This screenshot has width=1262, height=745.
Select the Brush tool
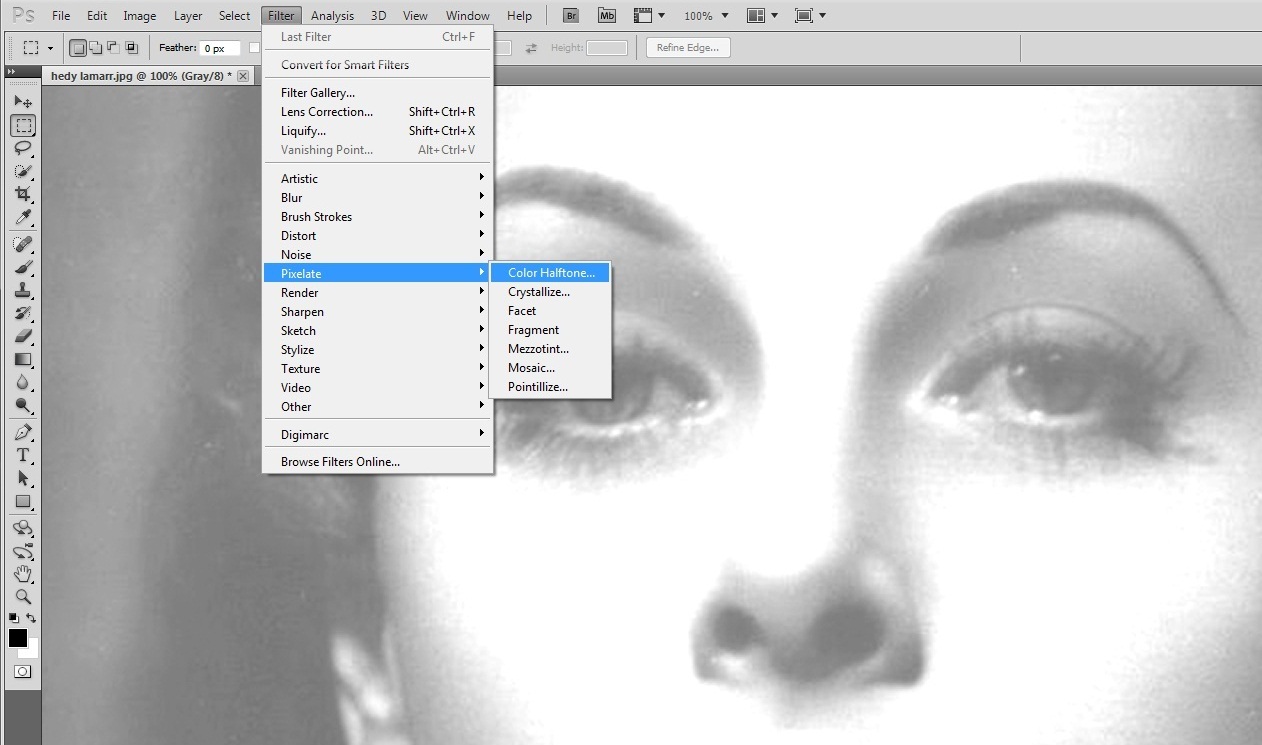coord(23,268)
